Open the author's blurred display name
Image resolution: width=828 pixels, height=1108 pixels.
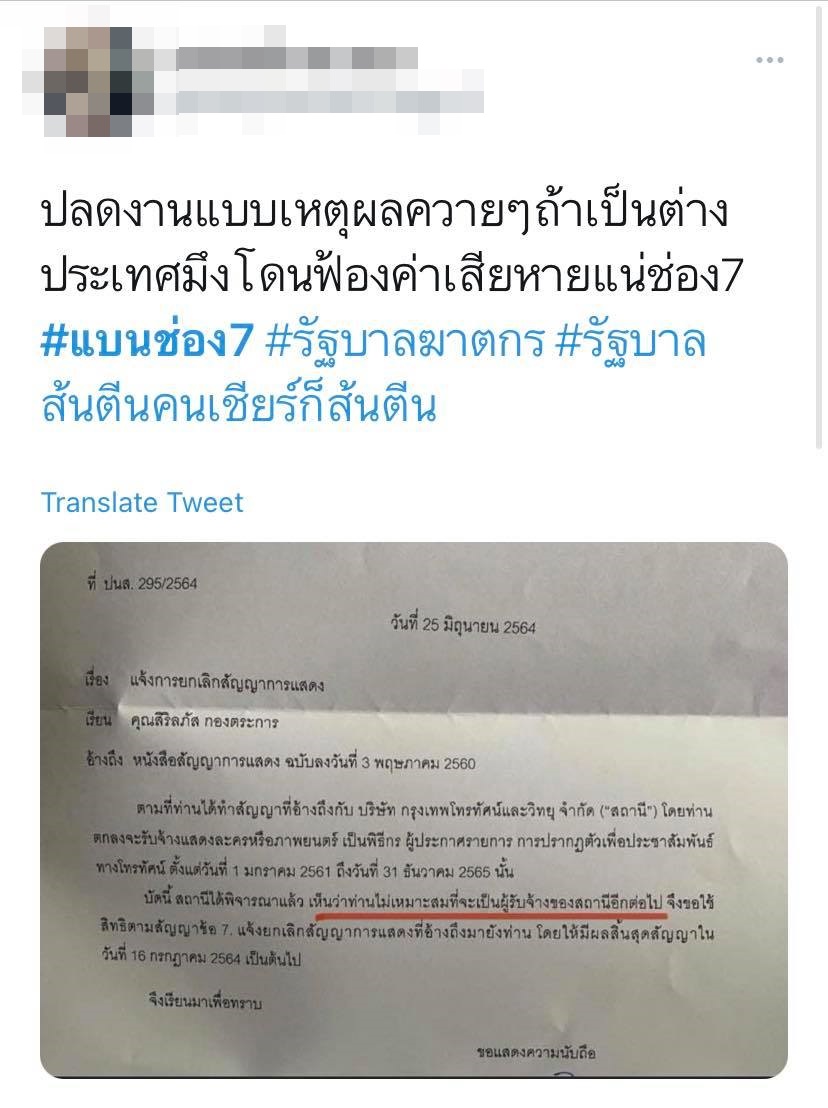pos(297,58)
